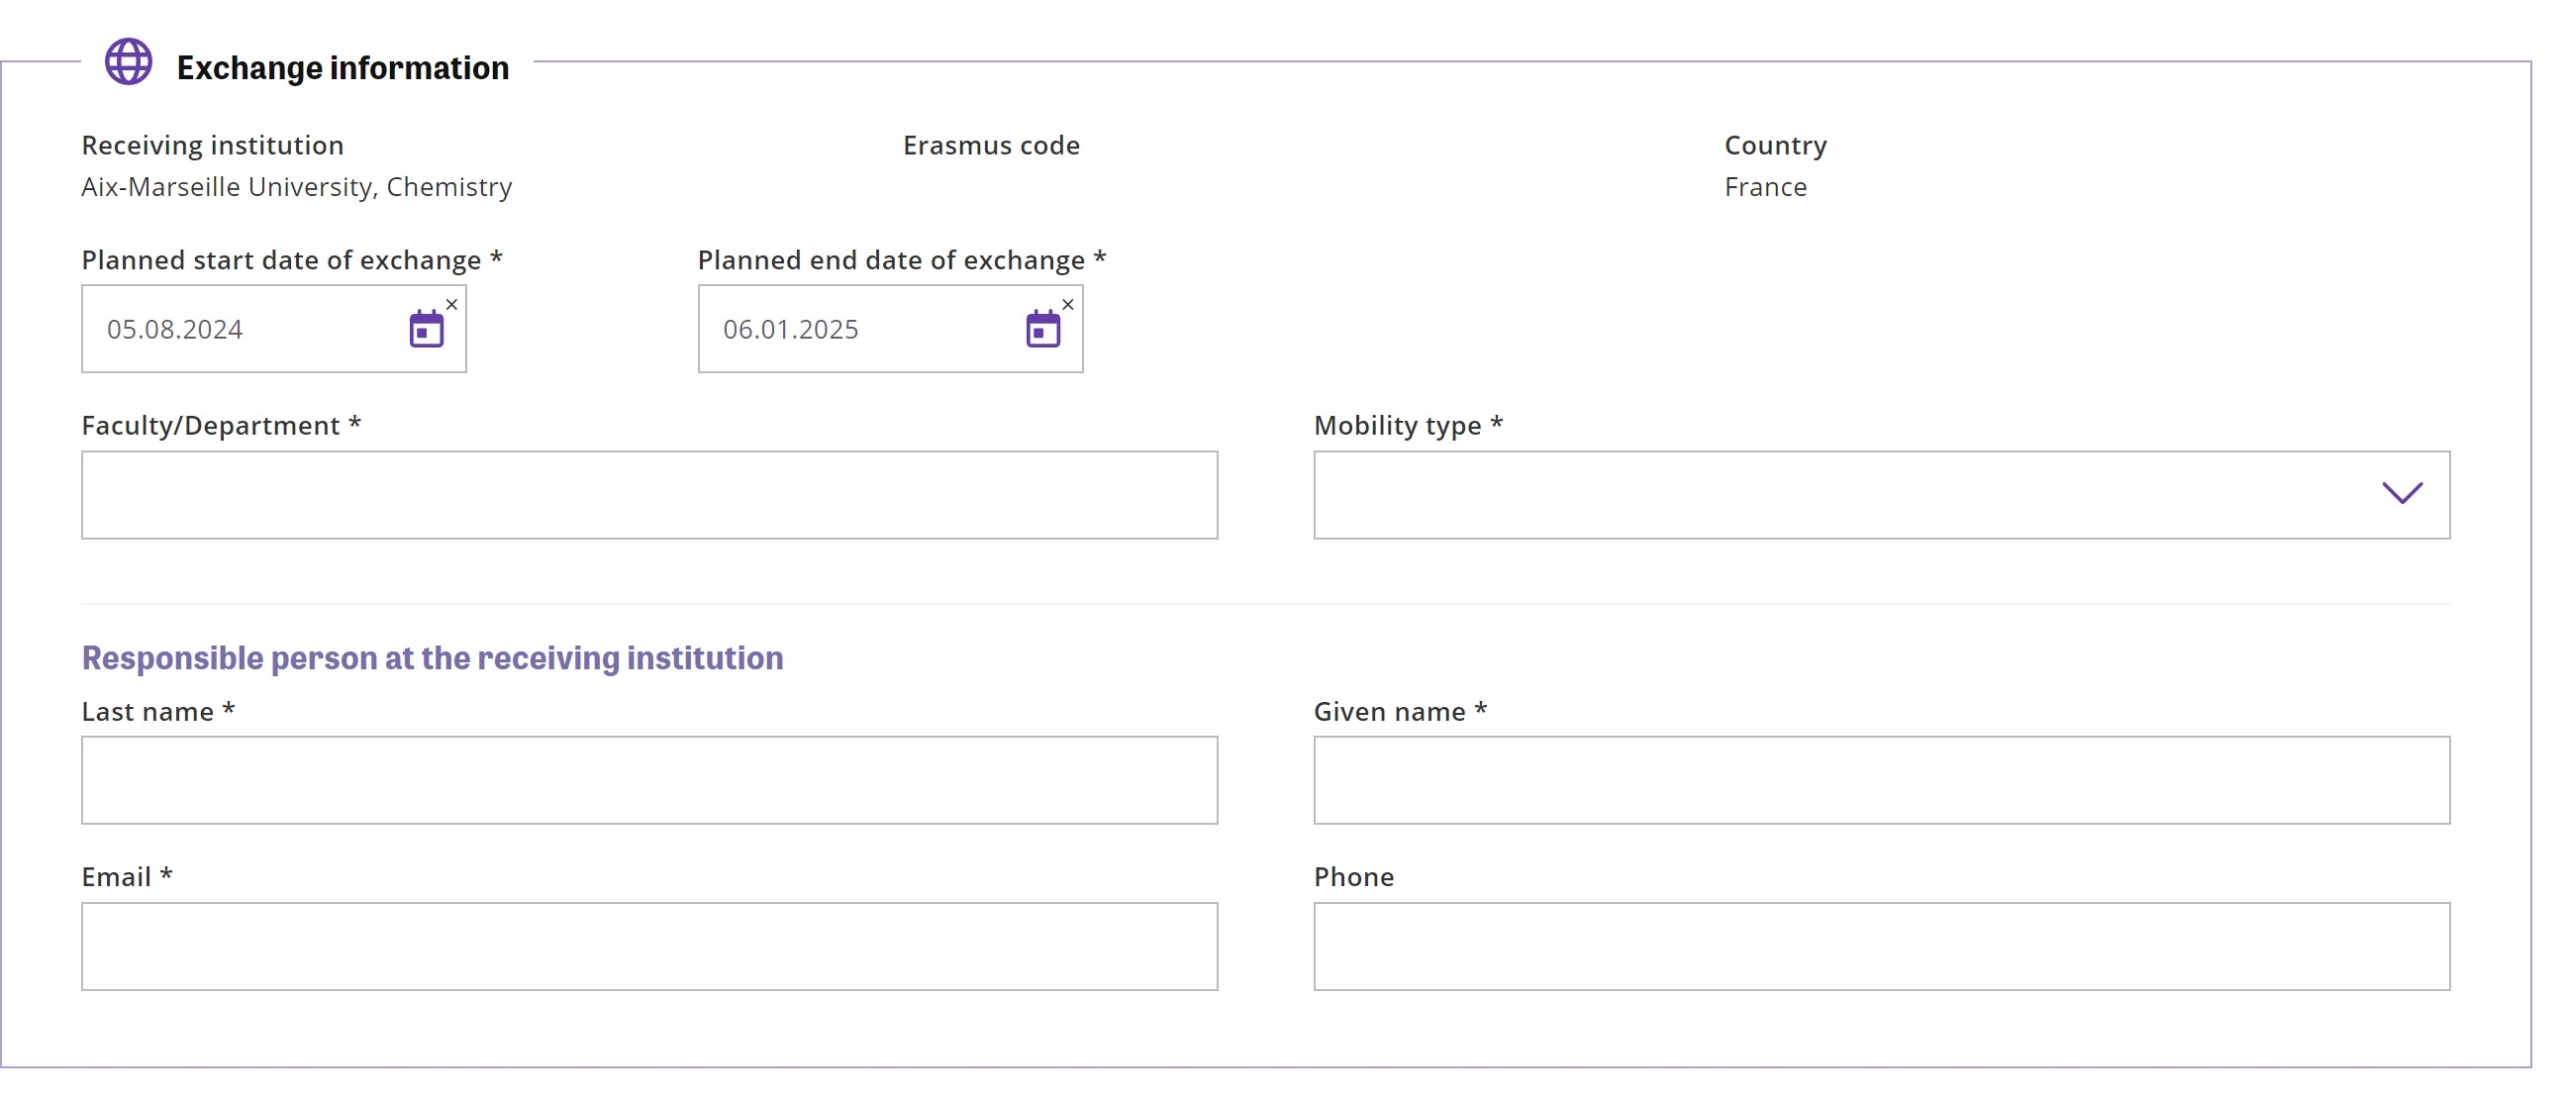
Task: Click the Faculty/Department label
Action: pyautogui.click(x=220, y=426)
